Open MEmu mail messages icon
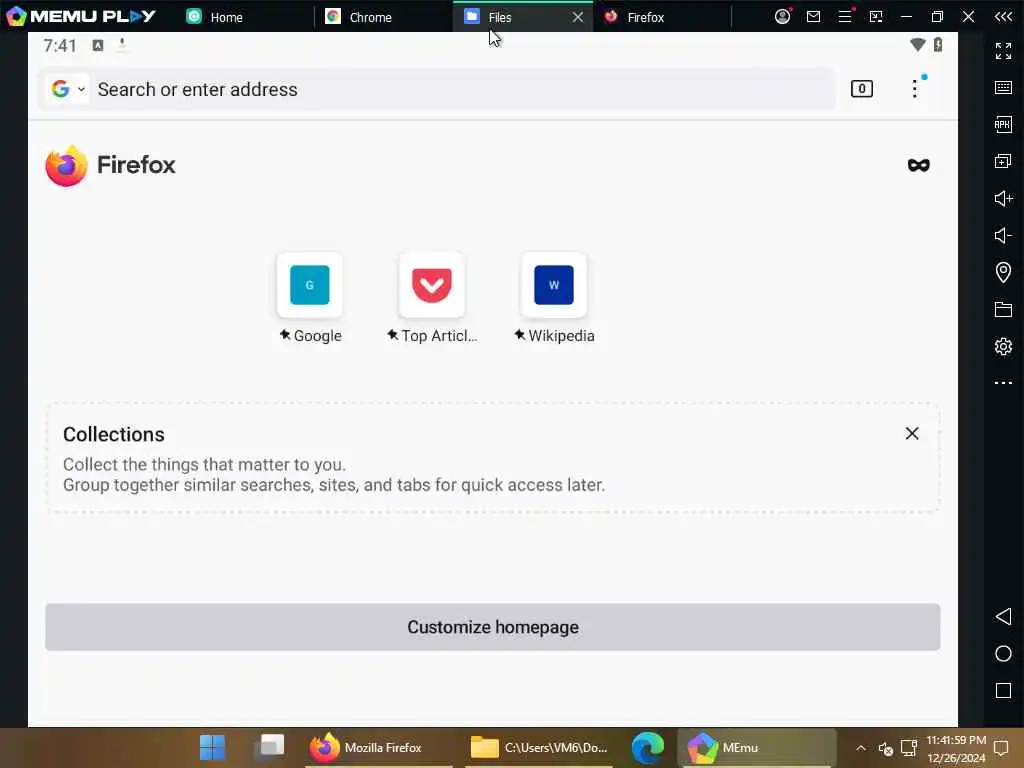This screenshot has width=1024, height=768. pyautogui.click(x=813, y=16)
